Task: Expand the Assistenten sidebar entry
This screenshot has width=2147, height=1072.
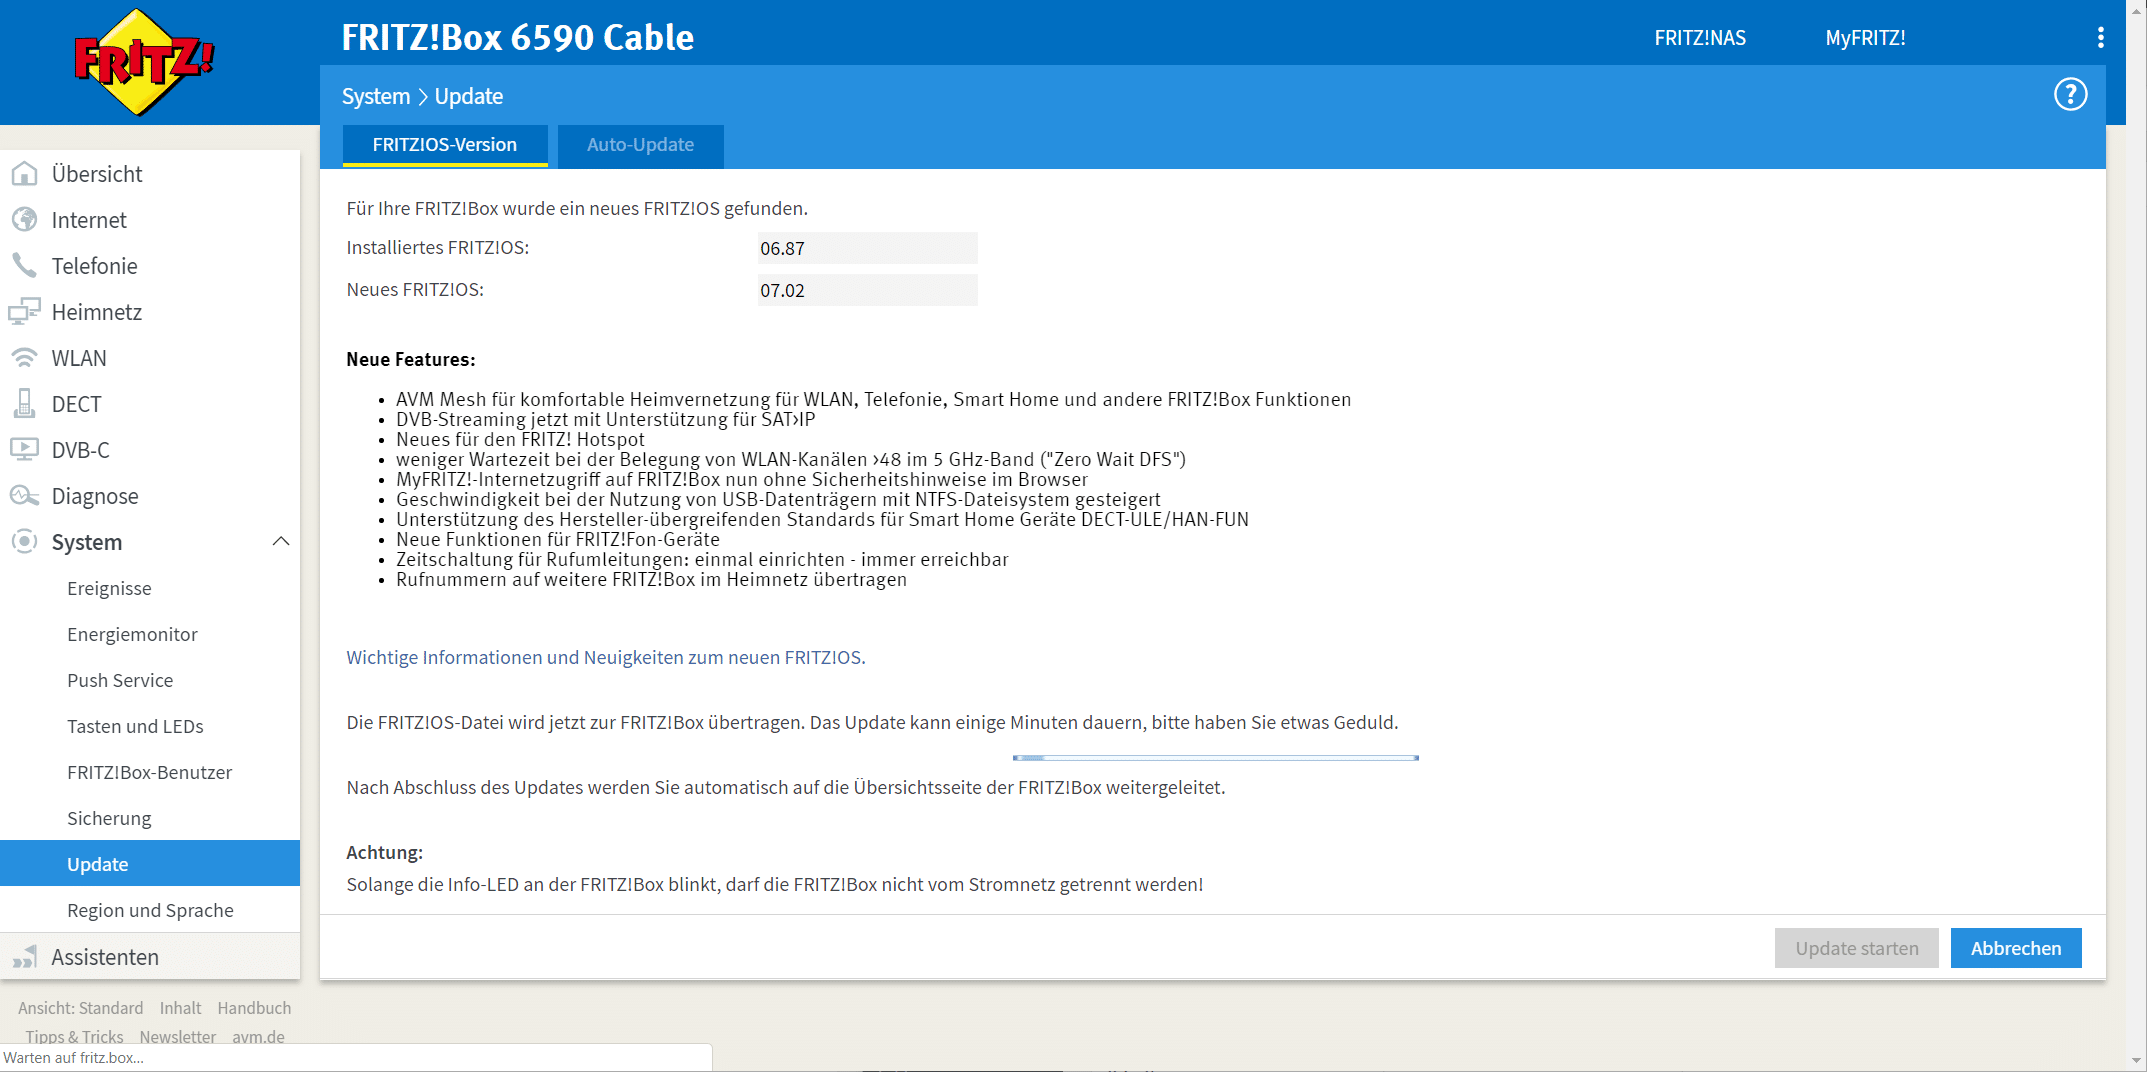Action: 105,957
